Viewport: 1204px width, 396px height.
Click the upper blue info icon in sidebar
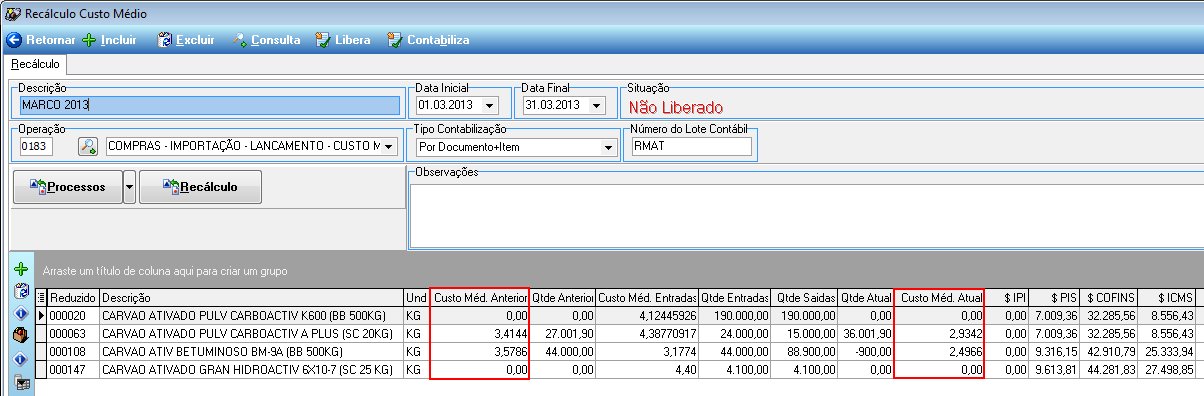[21, 314]
